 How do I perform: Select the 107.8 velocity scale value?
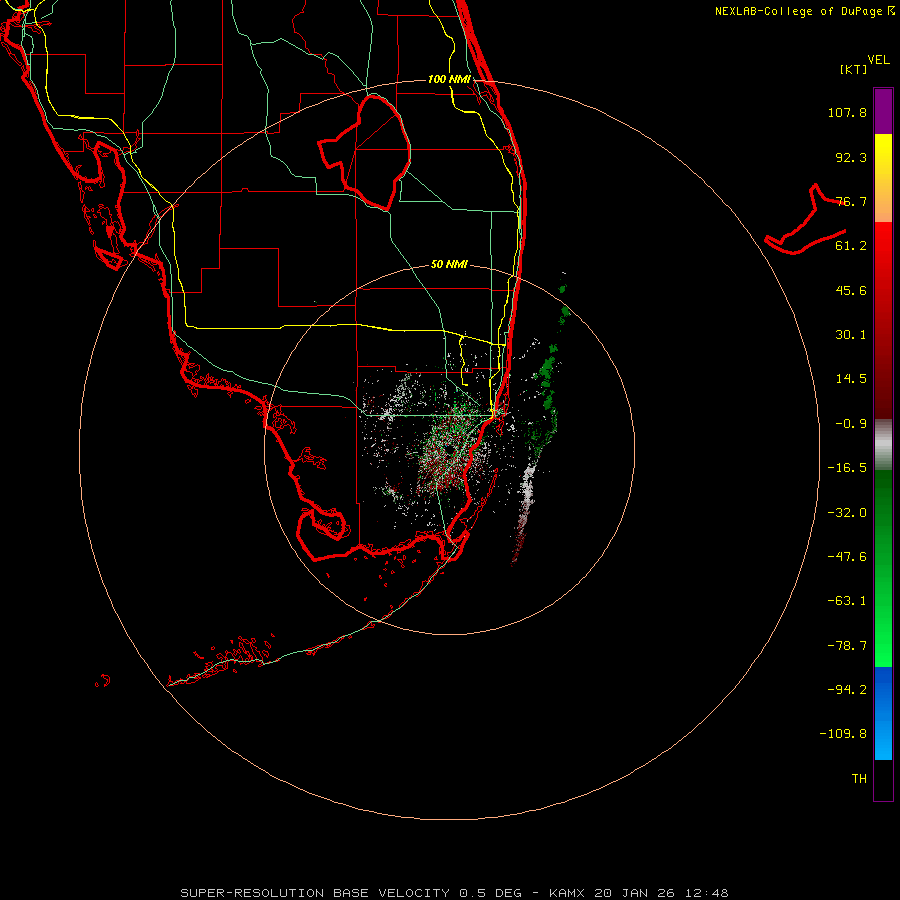point(847,112)
